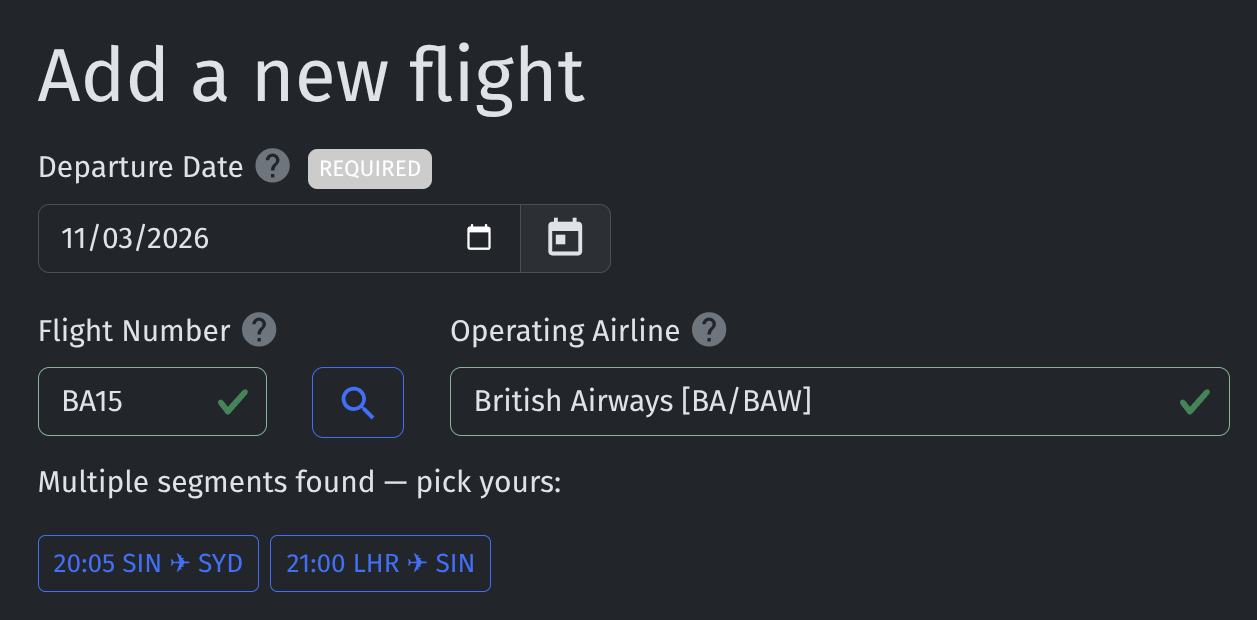This screenshot has width=1257, height=620.
Task: Choose the 20:05 SIN to SYD segment
Action: [x=148, y=563]
